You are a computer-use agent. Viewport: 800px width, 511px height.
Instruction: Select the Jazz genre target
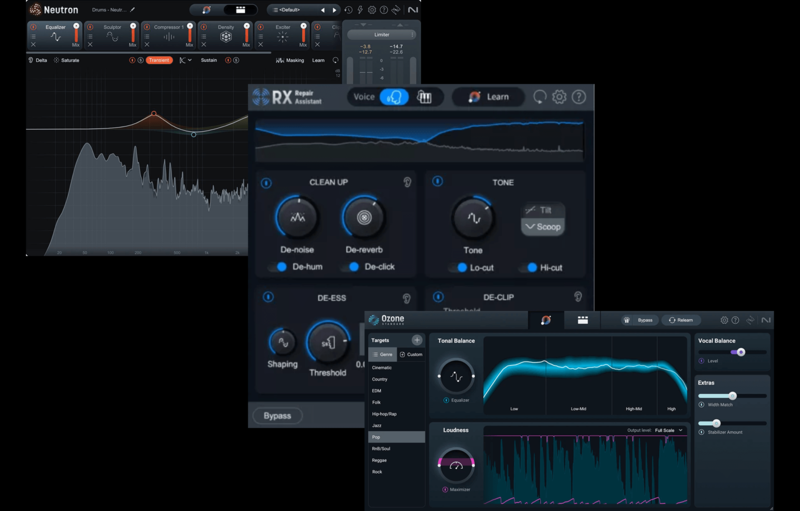[396, 425]
